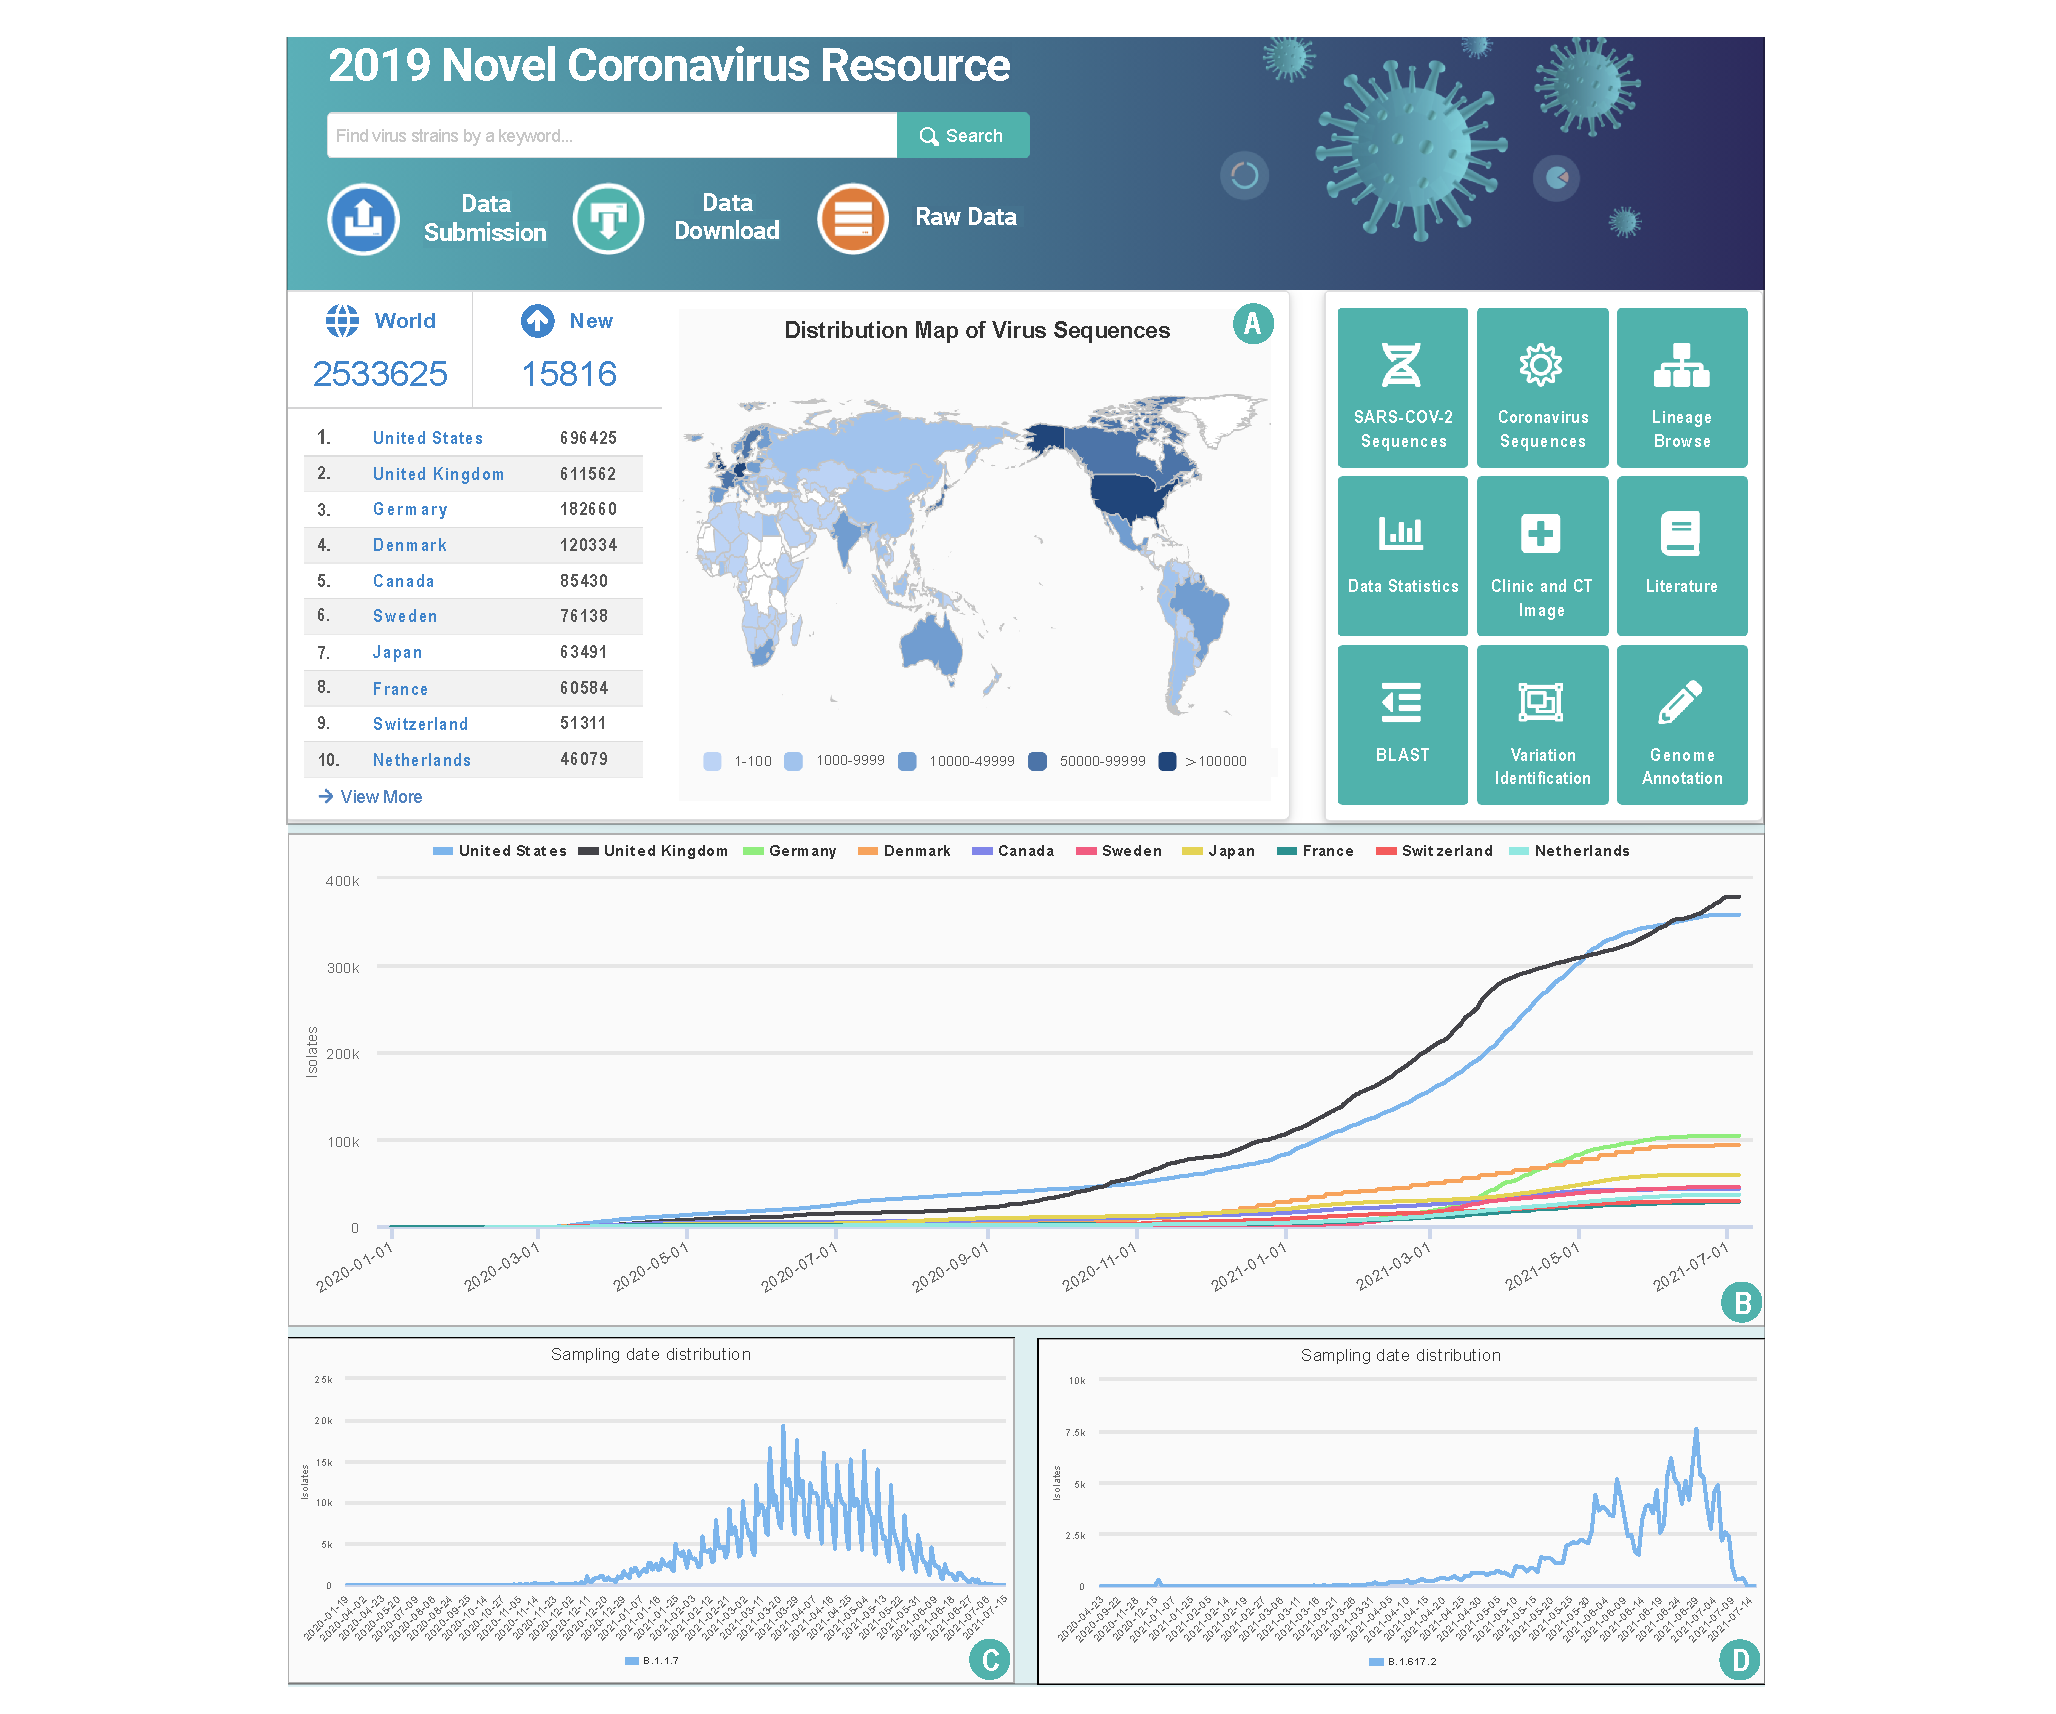Toggle United Kingdom series in legend
The width and height of the screenshot is (2056, 1714).
(x=653, y=851)
